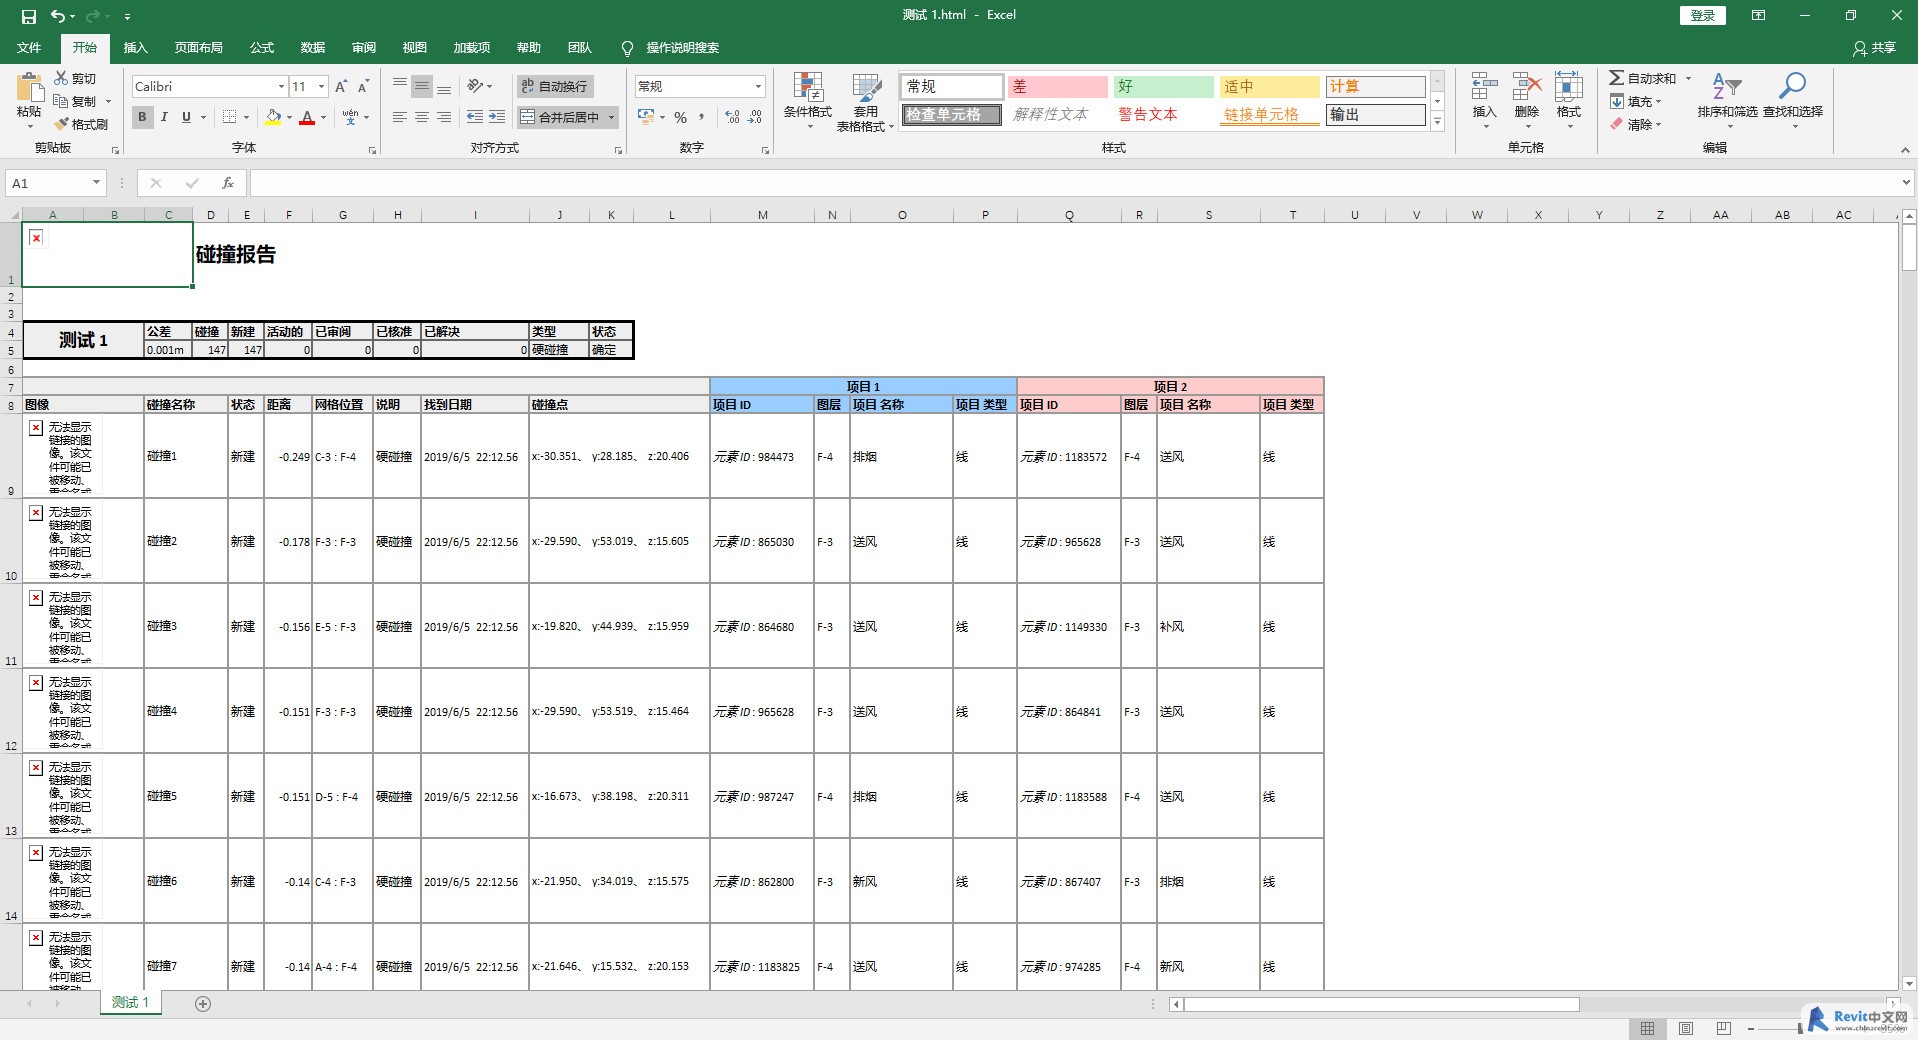
Task: Open the font name Calibri dropdown
Action: (281, 87)
